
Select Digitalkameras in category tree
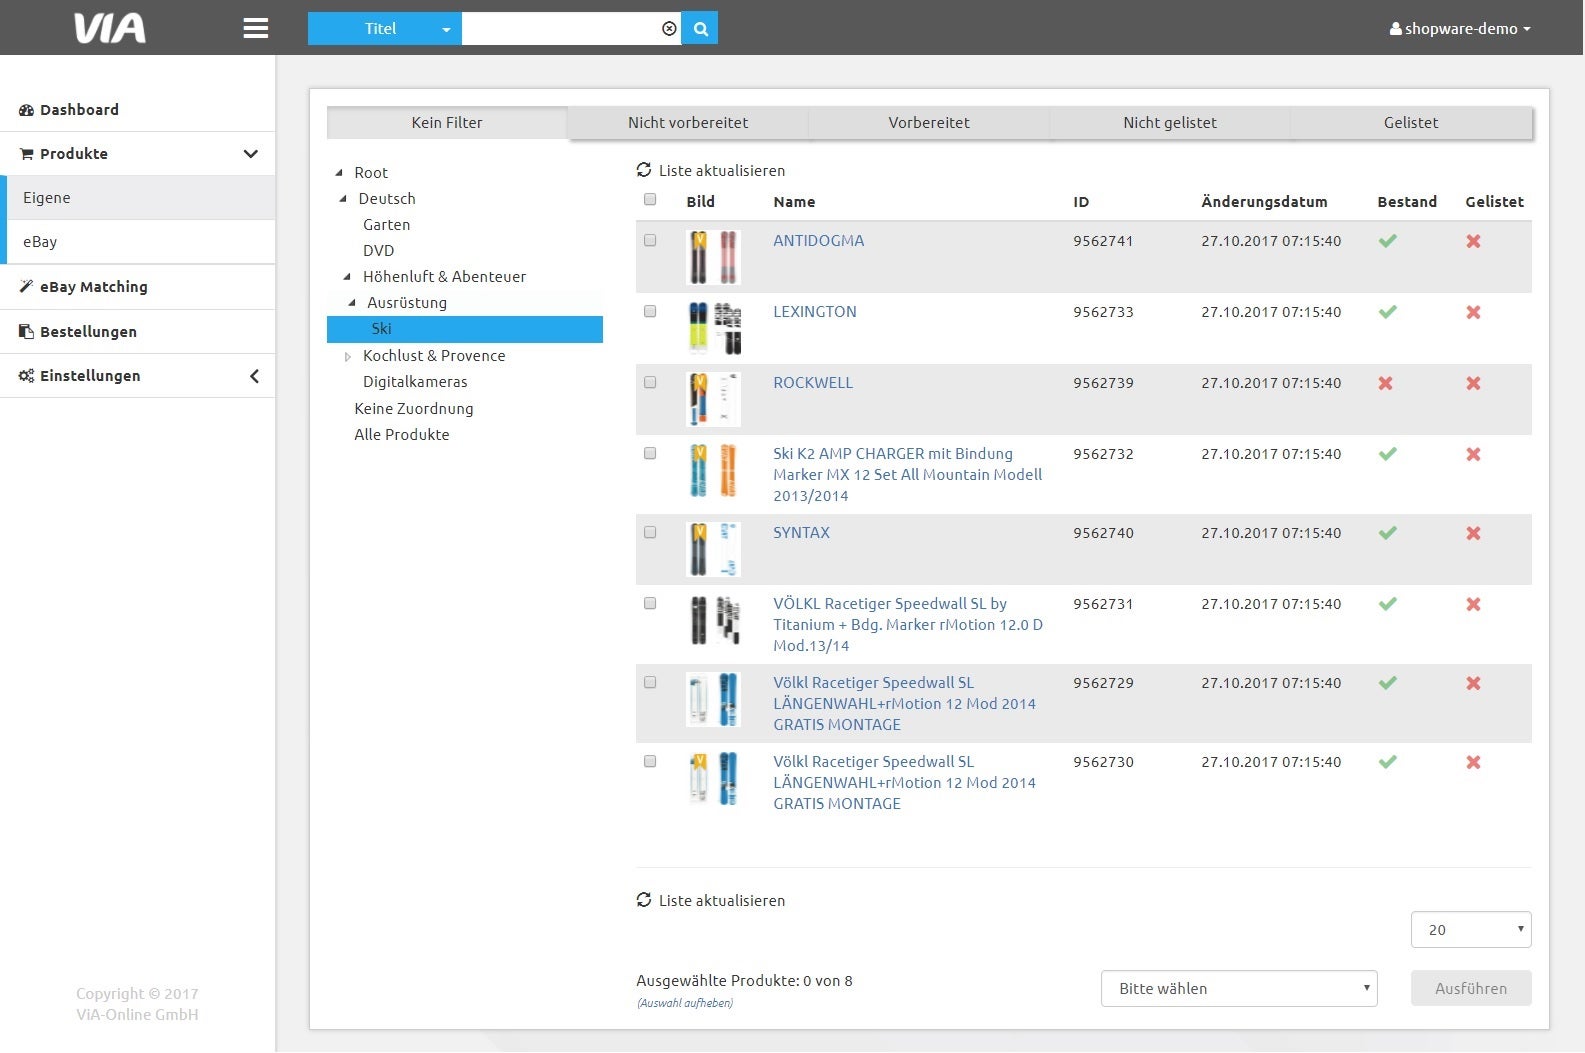click(x=415, y=382)
